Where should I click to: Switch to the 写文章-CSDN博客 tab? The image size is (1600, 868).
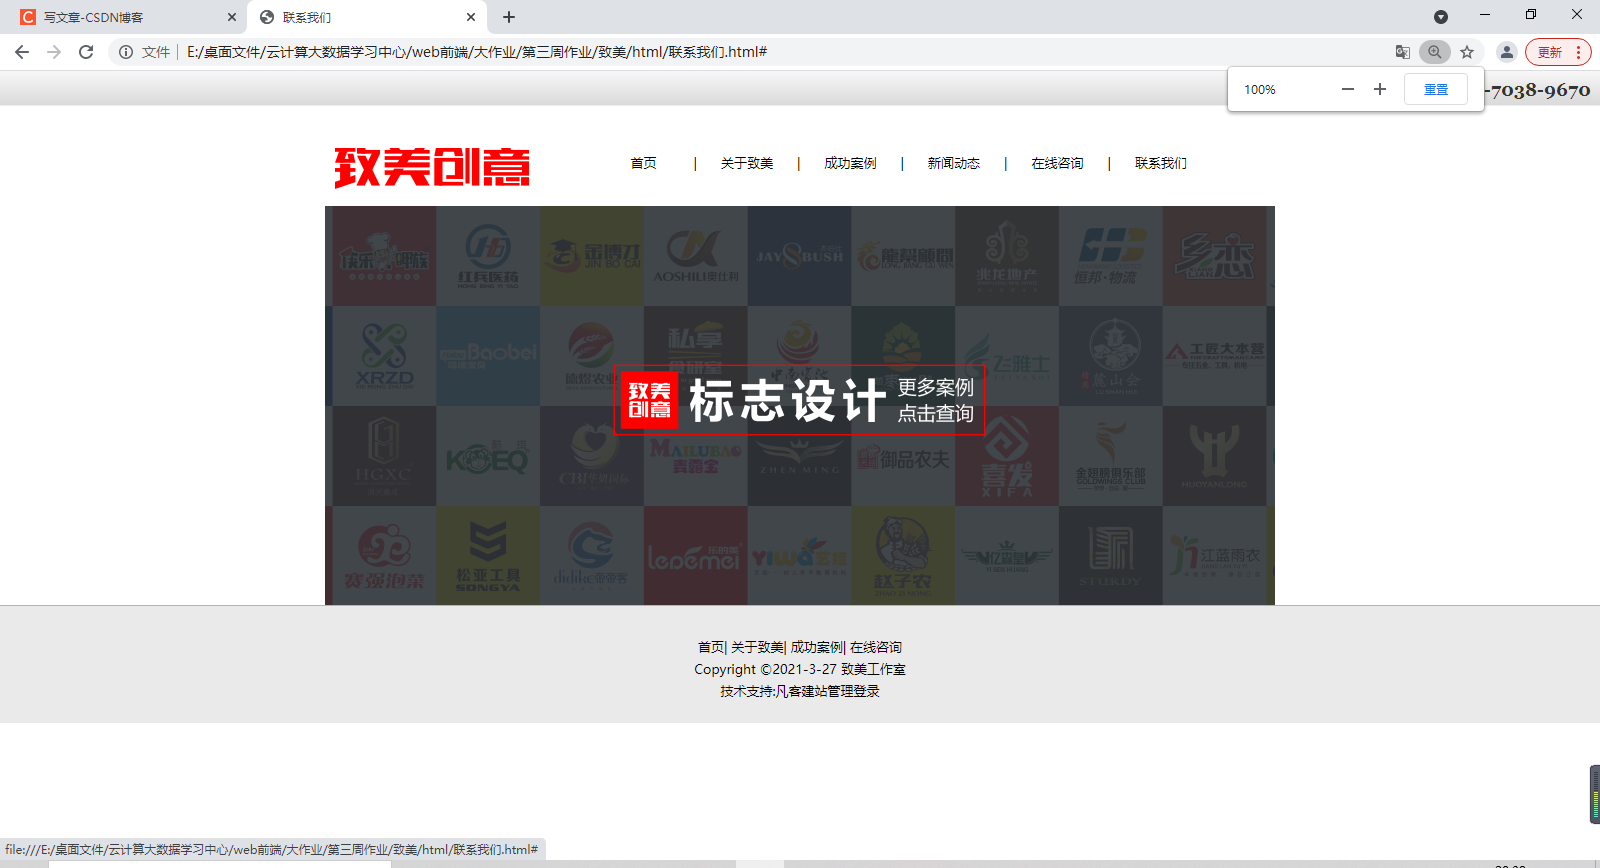[123, 17]
